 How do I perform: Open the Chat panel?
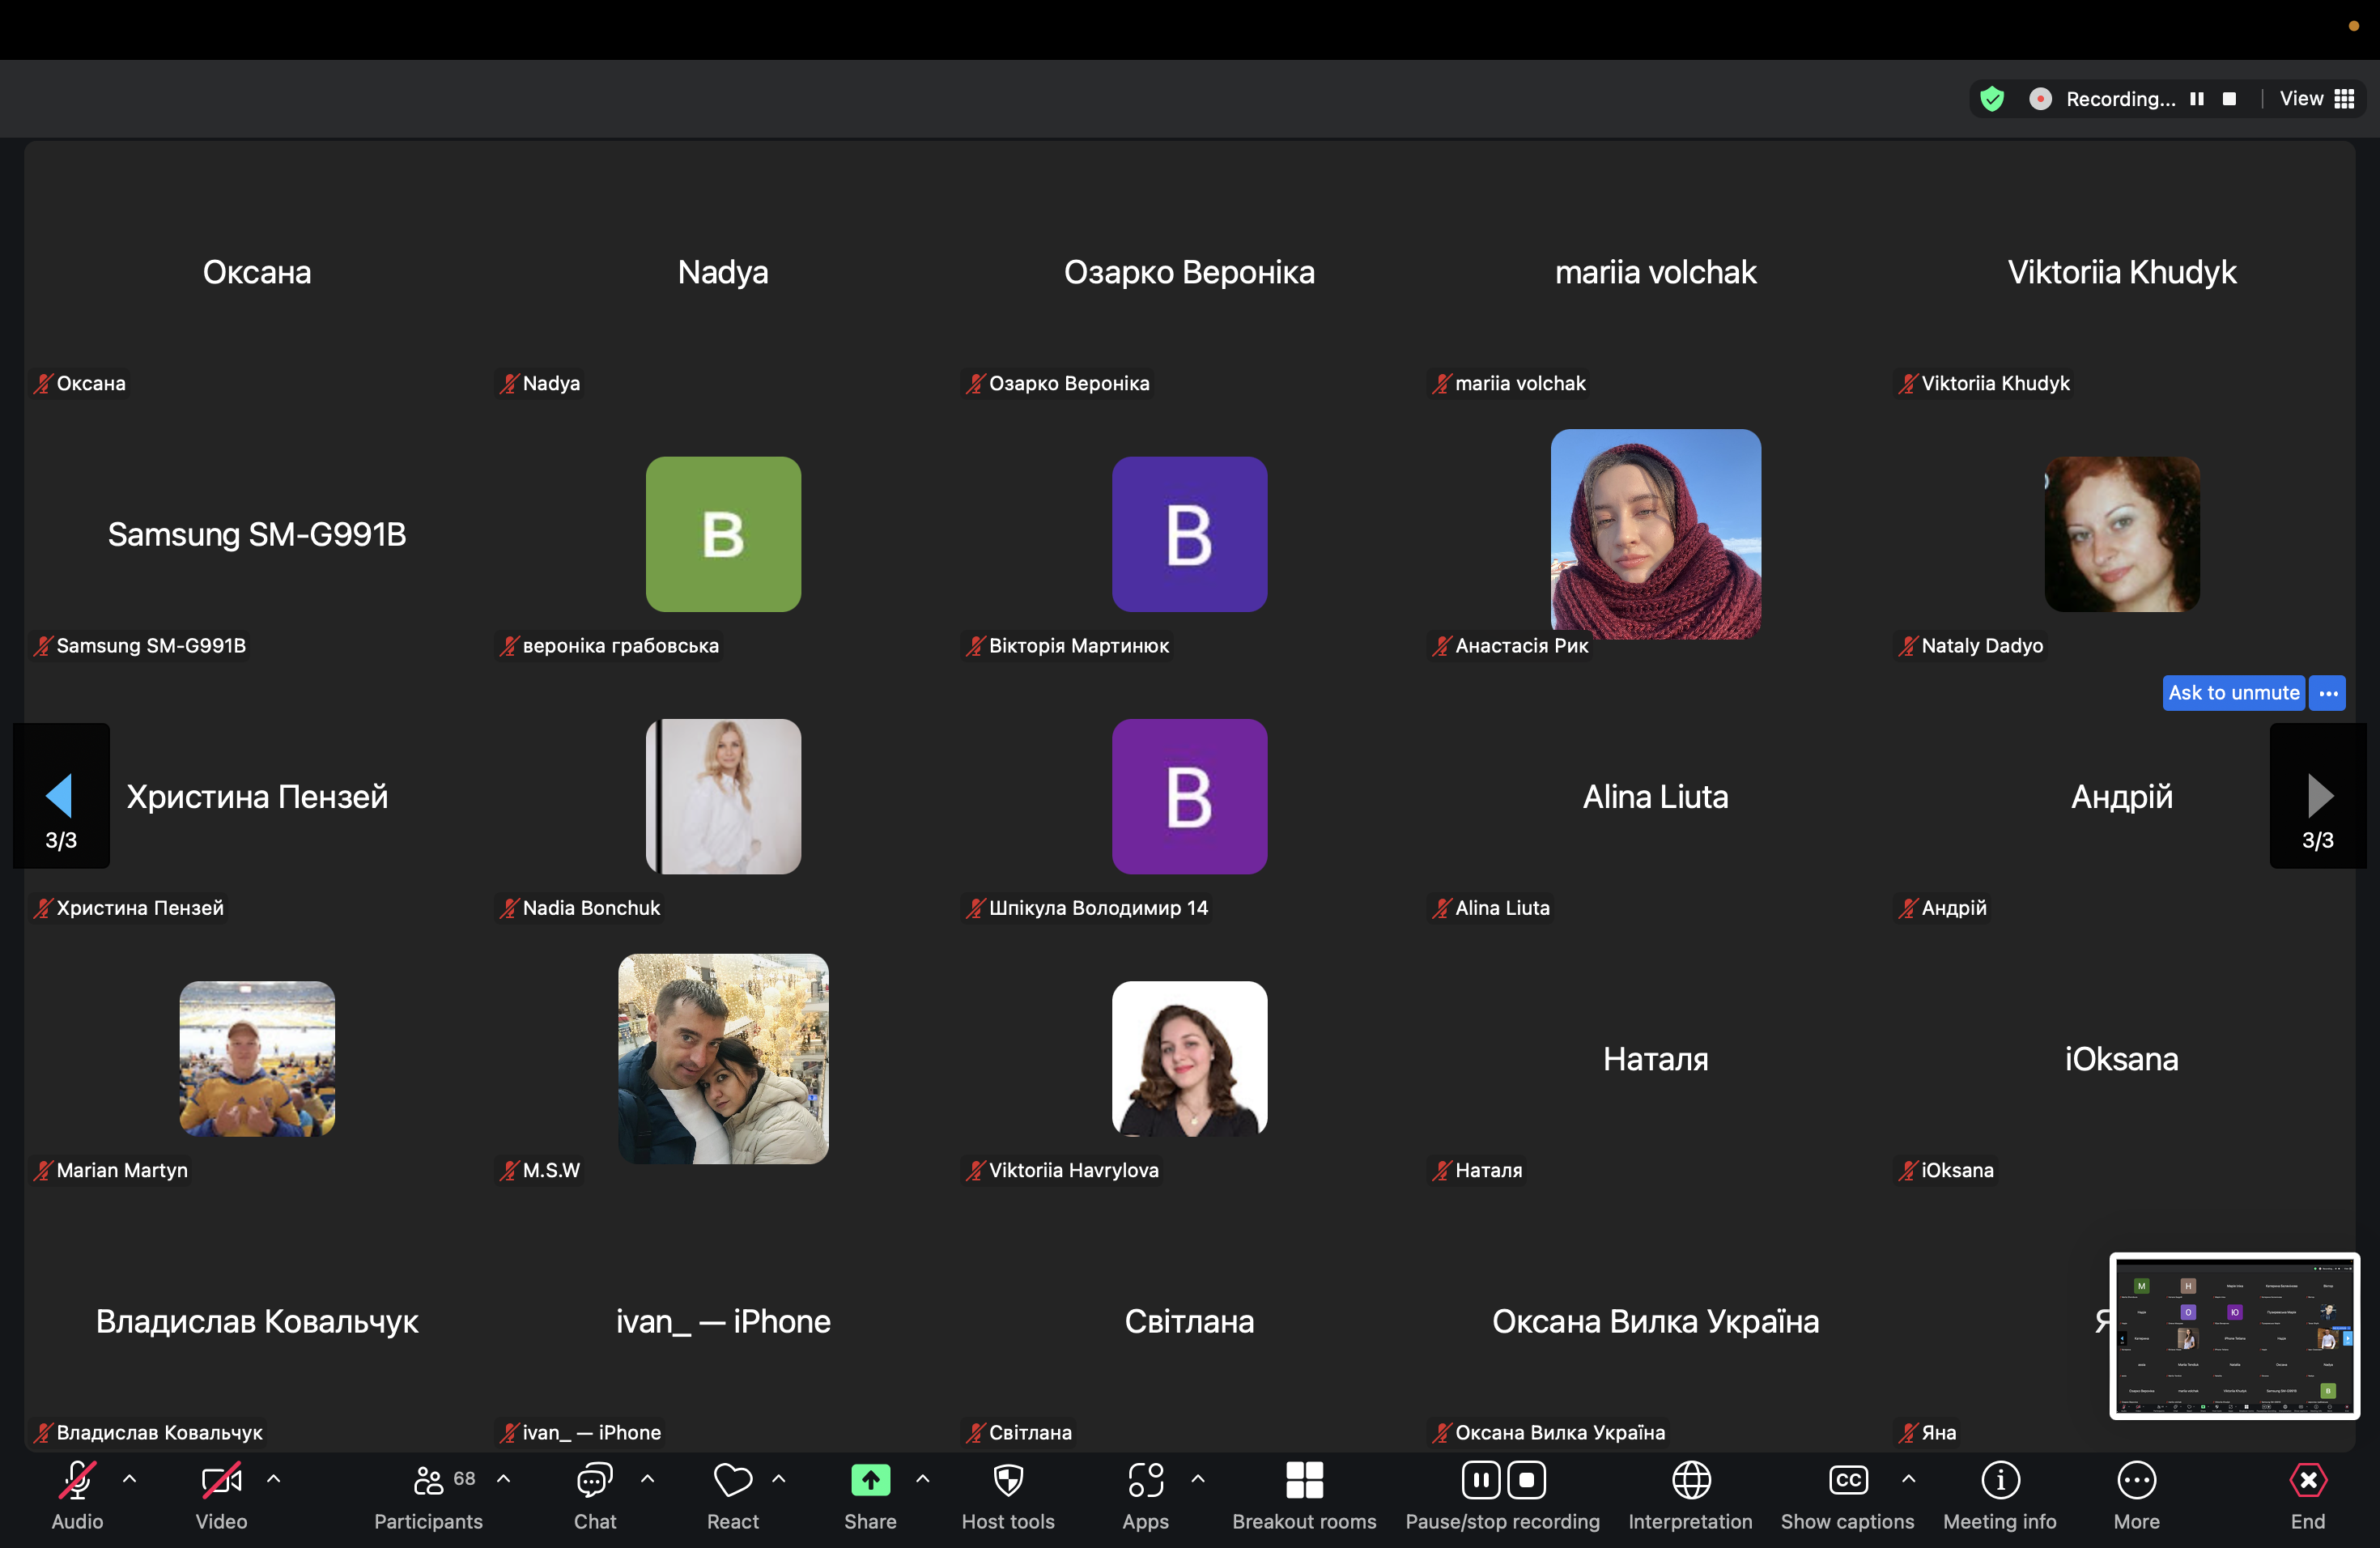[594, 1480]
